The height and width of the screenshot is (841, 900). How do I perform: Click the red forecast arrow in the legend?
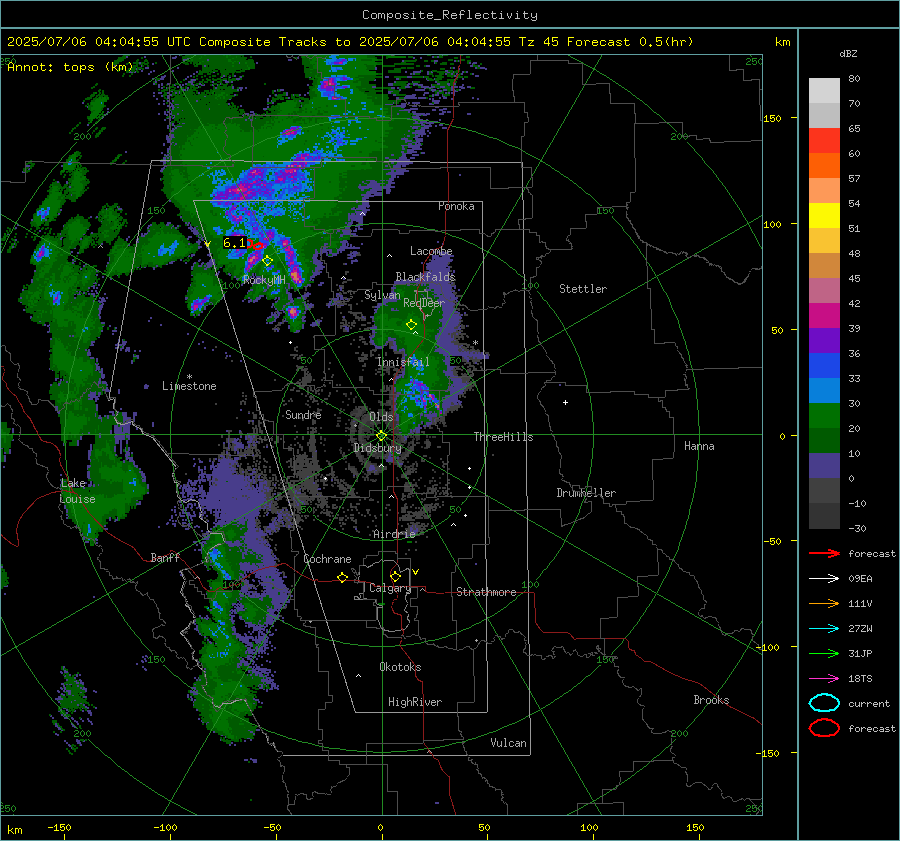pyautogui.click(x=824, y=553)
